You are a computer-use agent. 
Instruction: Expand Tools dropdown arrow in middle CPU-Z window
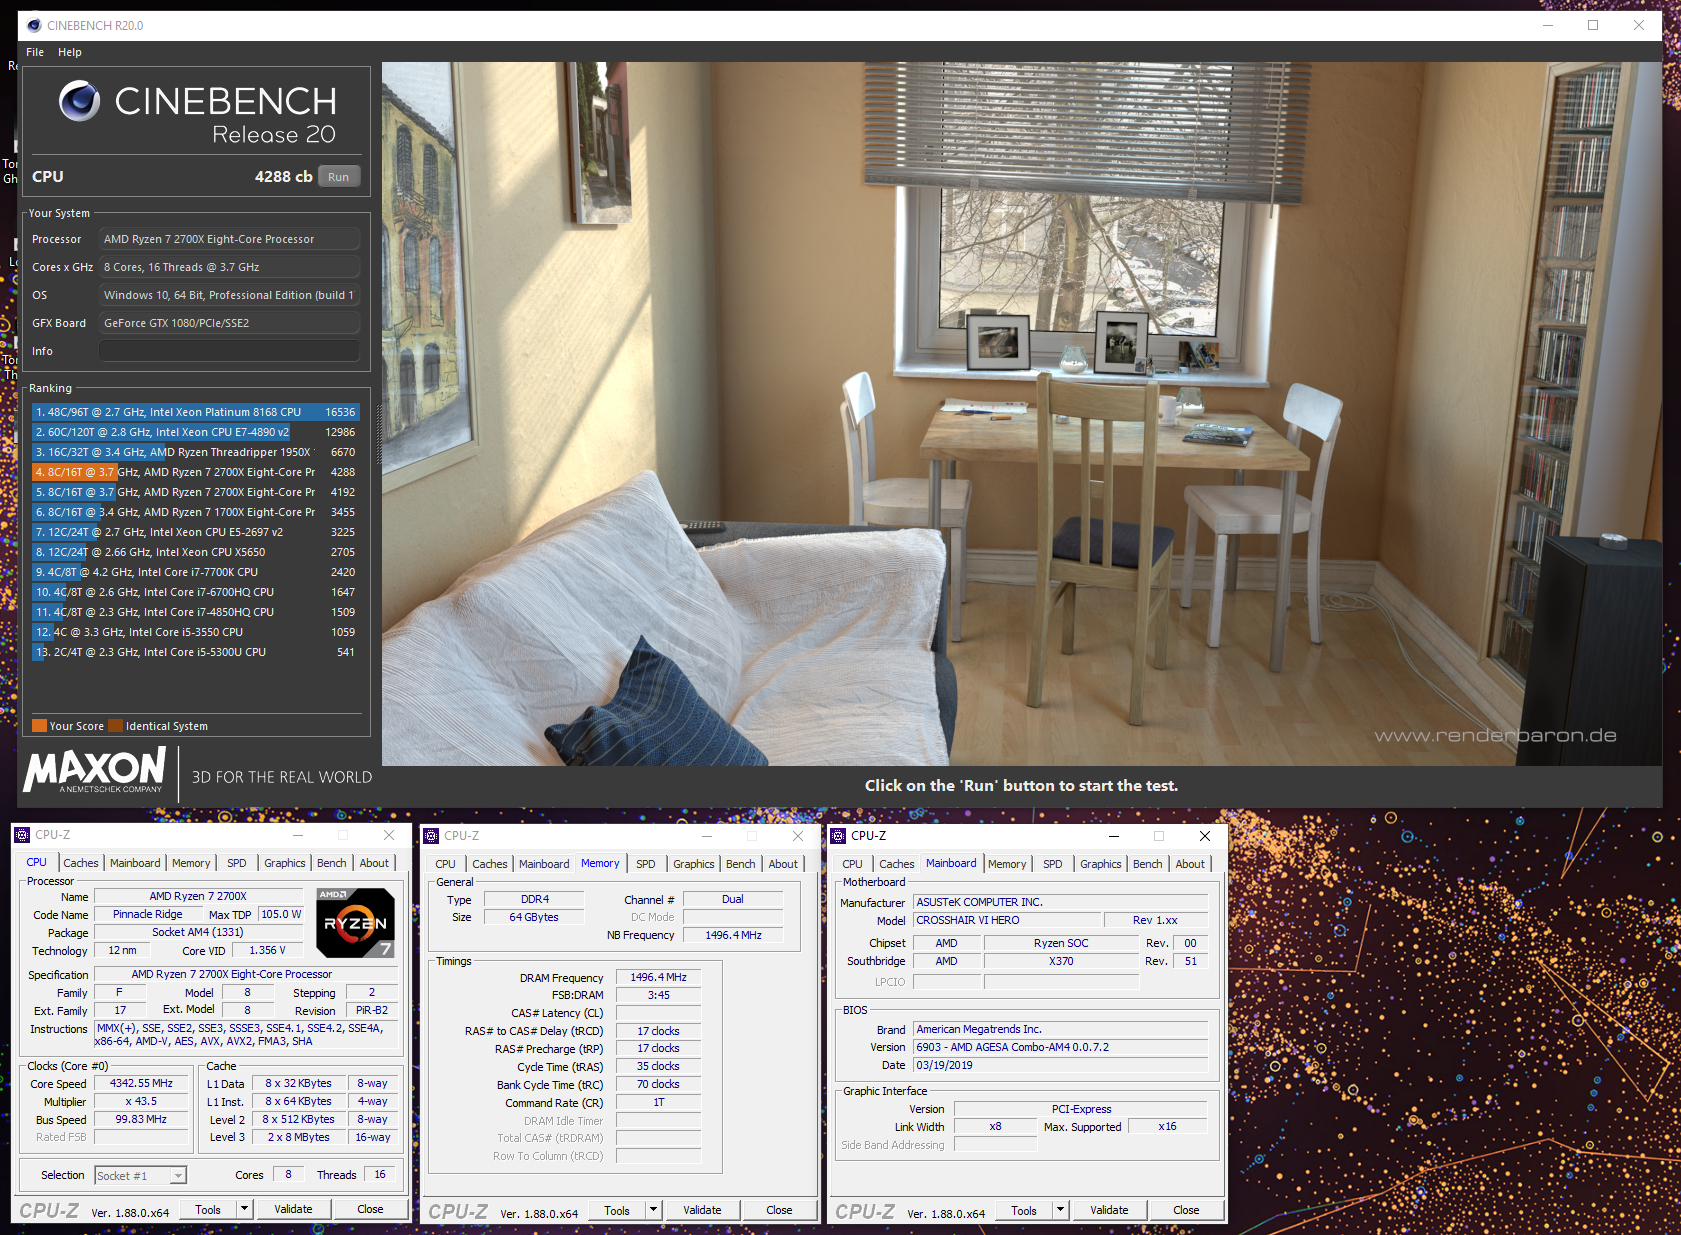[653, 1210]
